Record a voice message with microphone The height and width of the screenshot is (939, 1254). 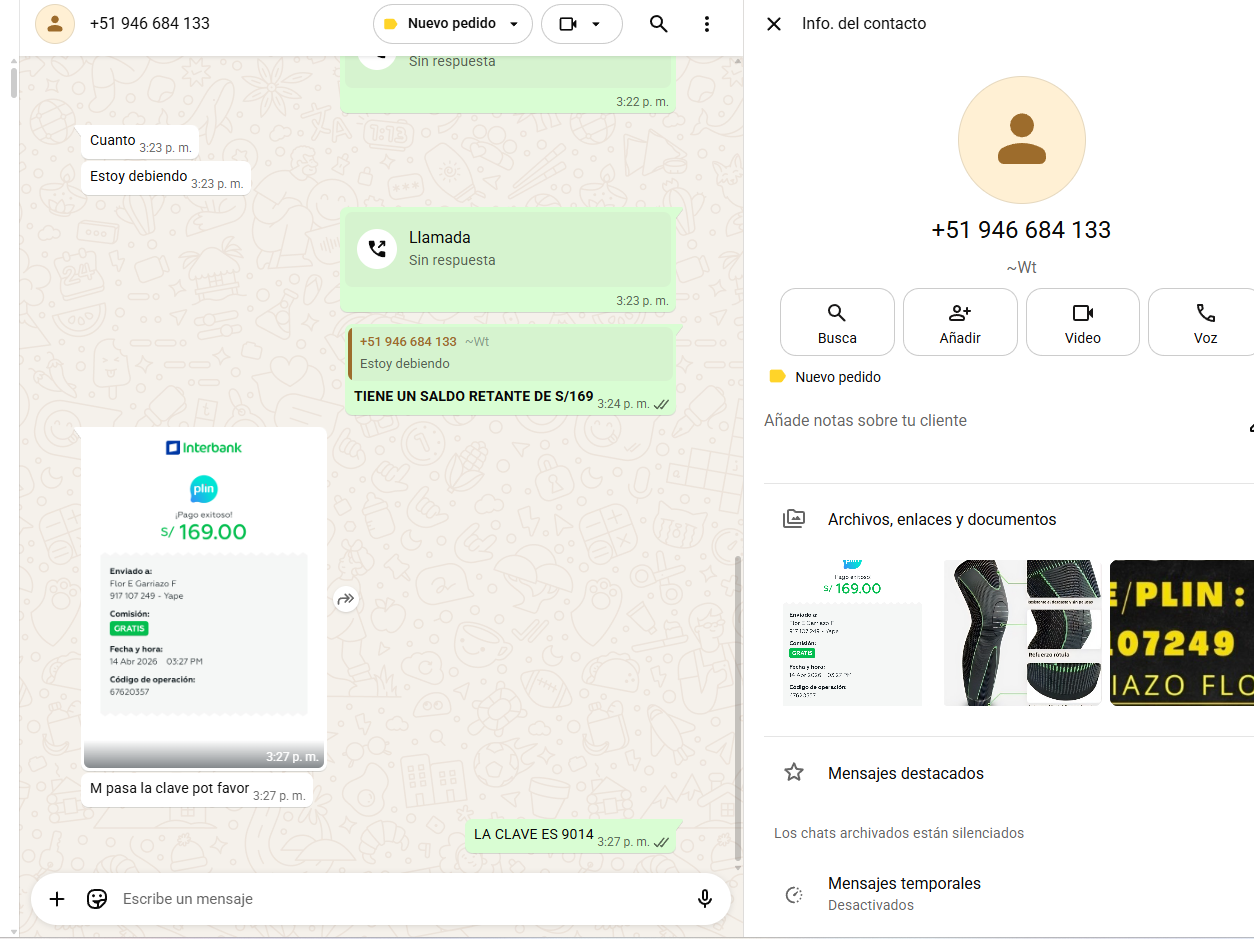(x=705, y=899)
